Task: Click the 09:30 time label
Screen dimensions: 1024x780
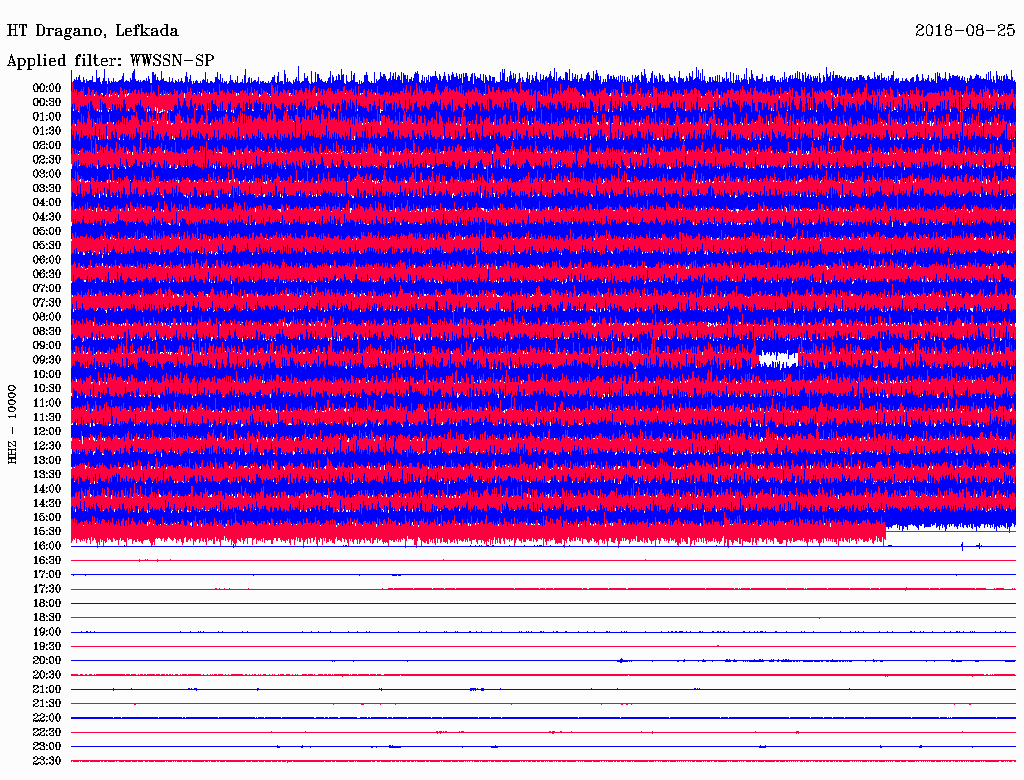Action: click(47, 360)
